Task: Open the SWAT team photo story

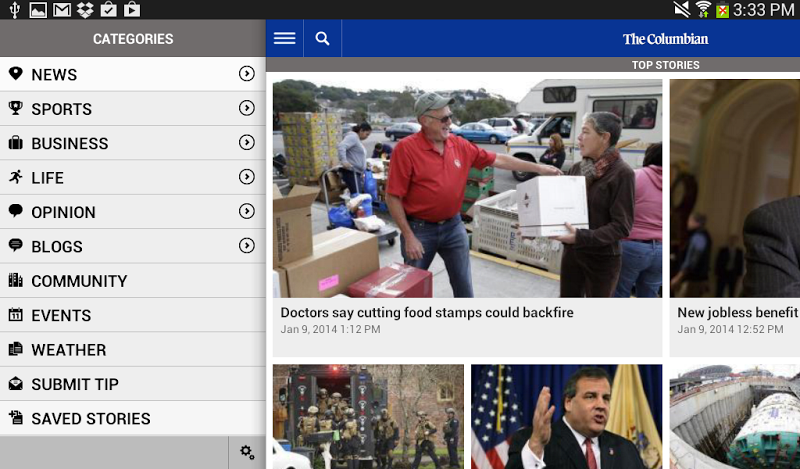Action: point(368,416)
